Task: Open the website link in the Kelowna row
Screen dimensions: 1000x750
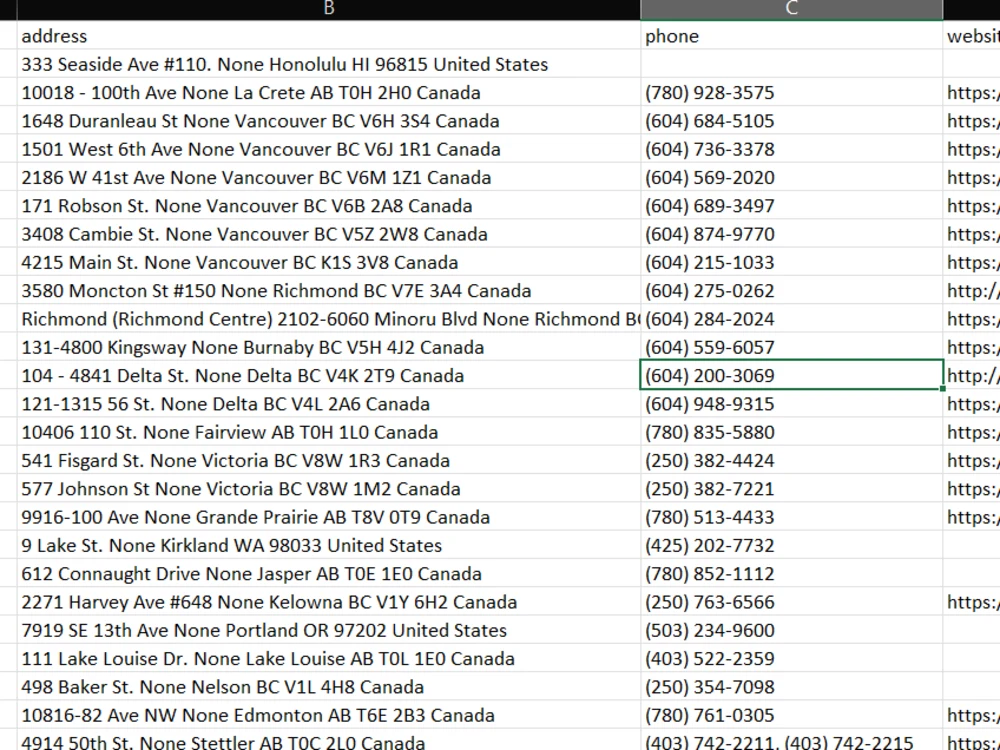Action: 972,601
